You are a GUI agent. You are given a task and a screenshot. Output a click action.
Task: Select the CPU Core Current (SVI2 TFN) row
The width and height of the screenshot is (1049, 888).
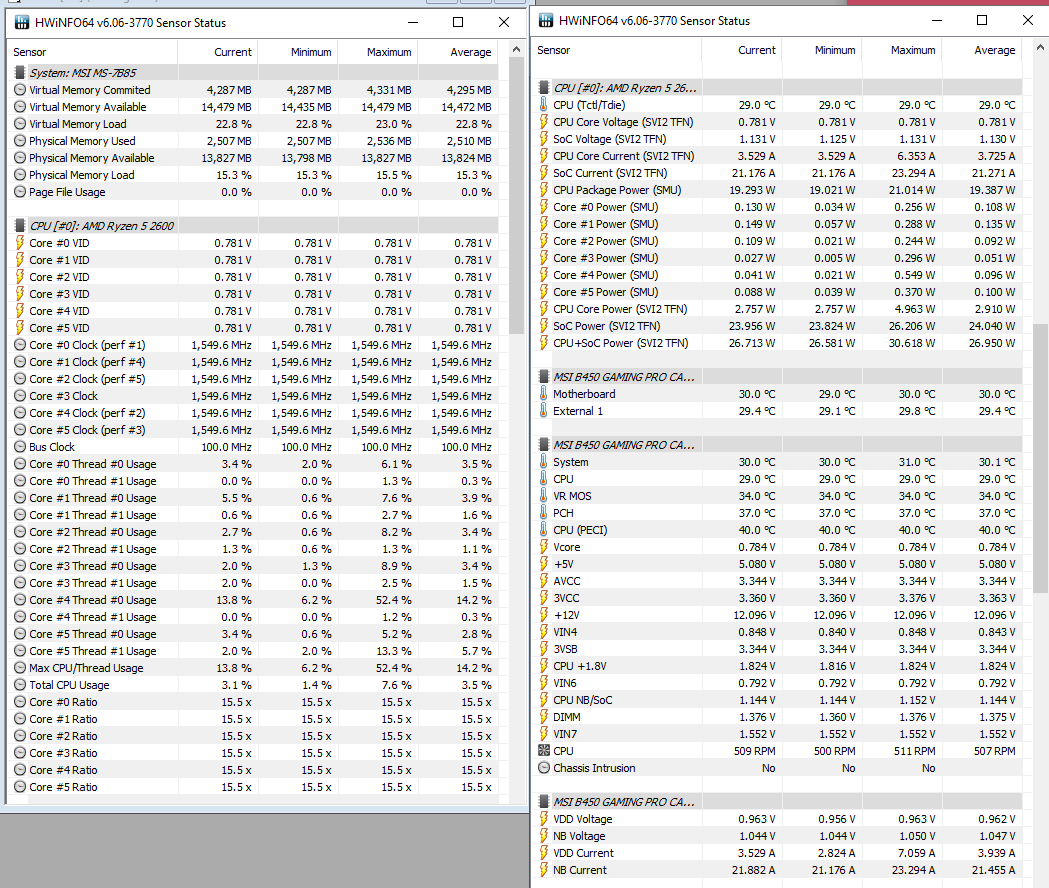coord(777,156)
